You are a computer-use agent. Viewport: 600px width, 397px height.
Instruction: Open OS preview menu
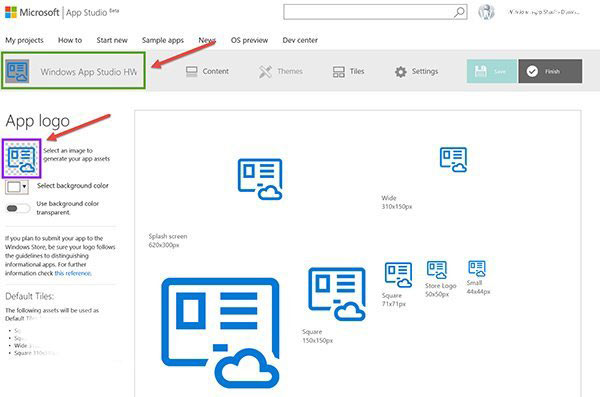[249, 40]
